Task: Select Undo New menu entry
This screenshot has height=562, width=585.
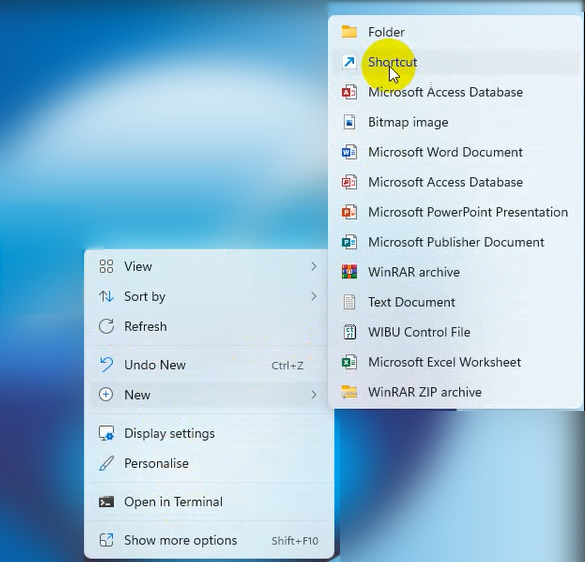Action: tap(209, 365)
